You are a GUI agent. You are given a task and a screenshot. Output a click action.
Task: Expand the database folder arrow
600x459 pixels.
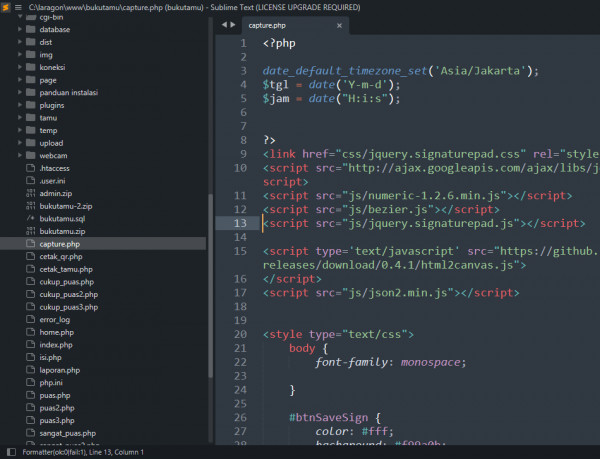click(x=20, y=29)
